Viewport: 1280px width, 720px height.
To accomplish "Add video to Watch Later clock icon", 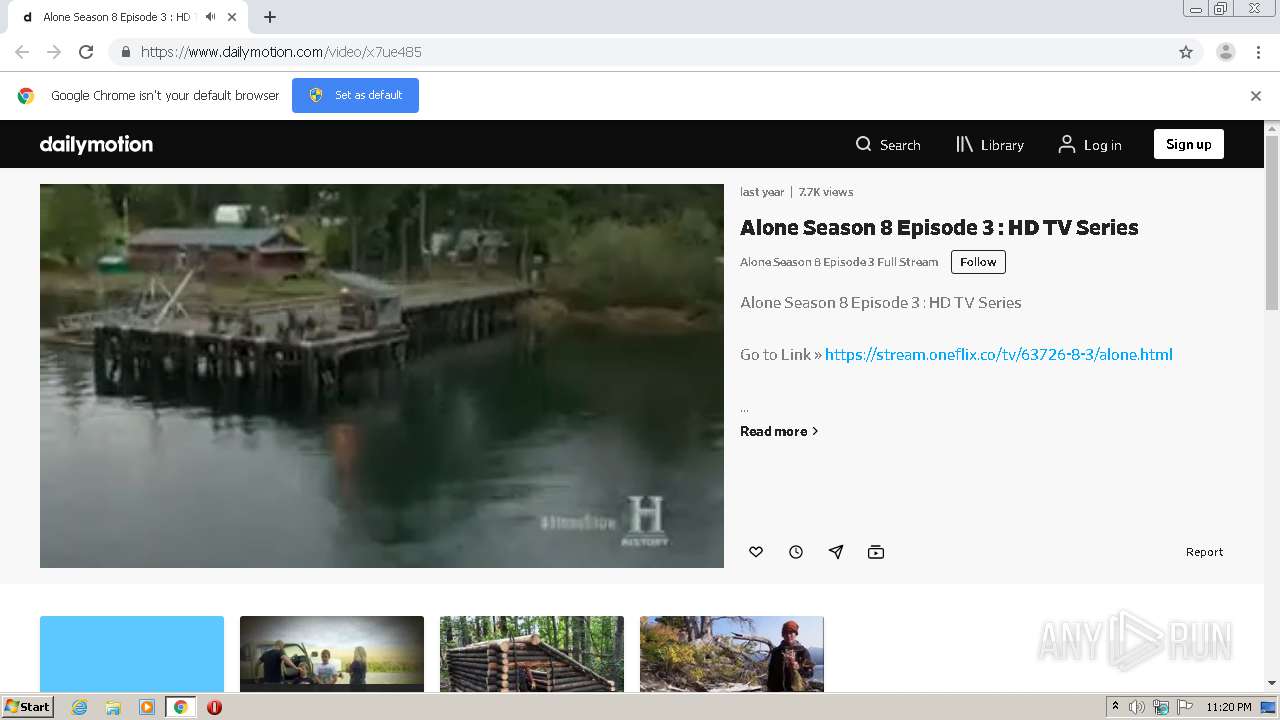I will tap(796, 552).
